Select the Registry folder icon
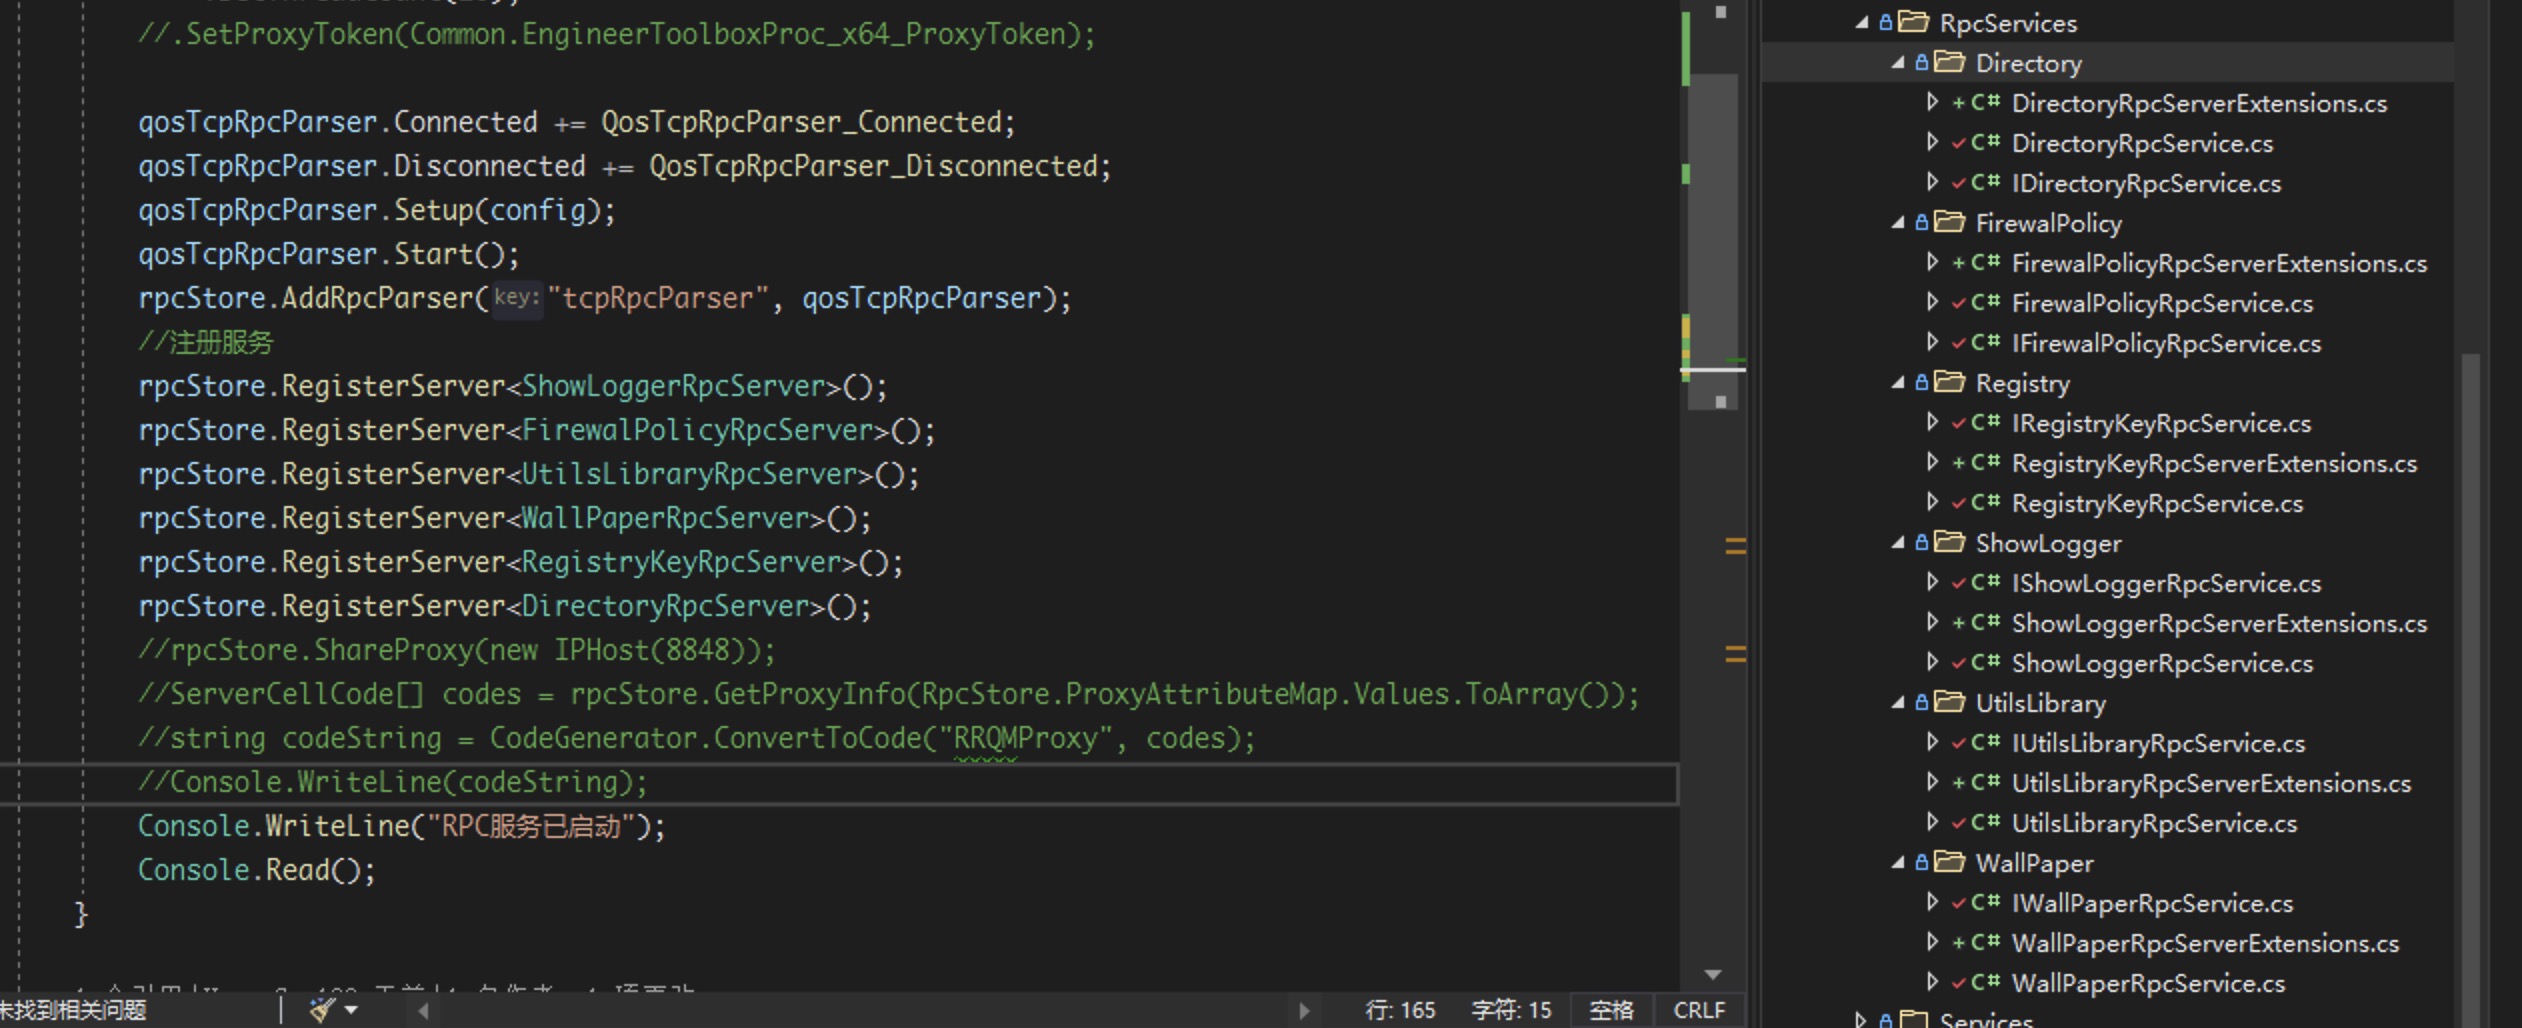The width and height of the screenshot is (2522, 1028). pyautogui.click(x=1949, y=382)
